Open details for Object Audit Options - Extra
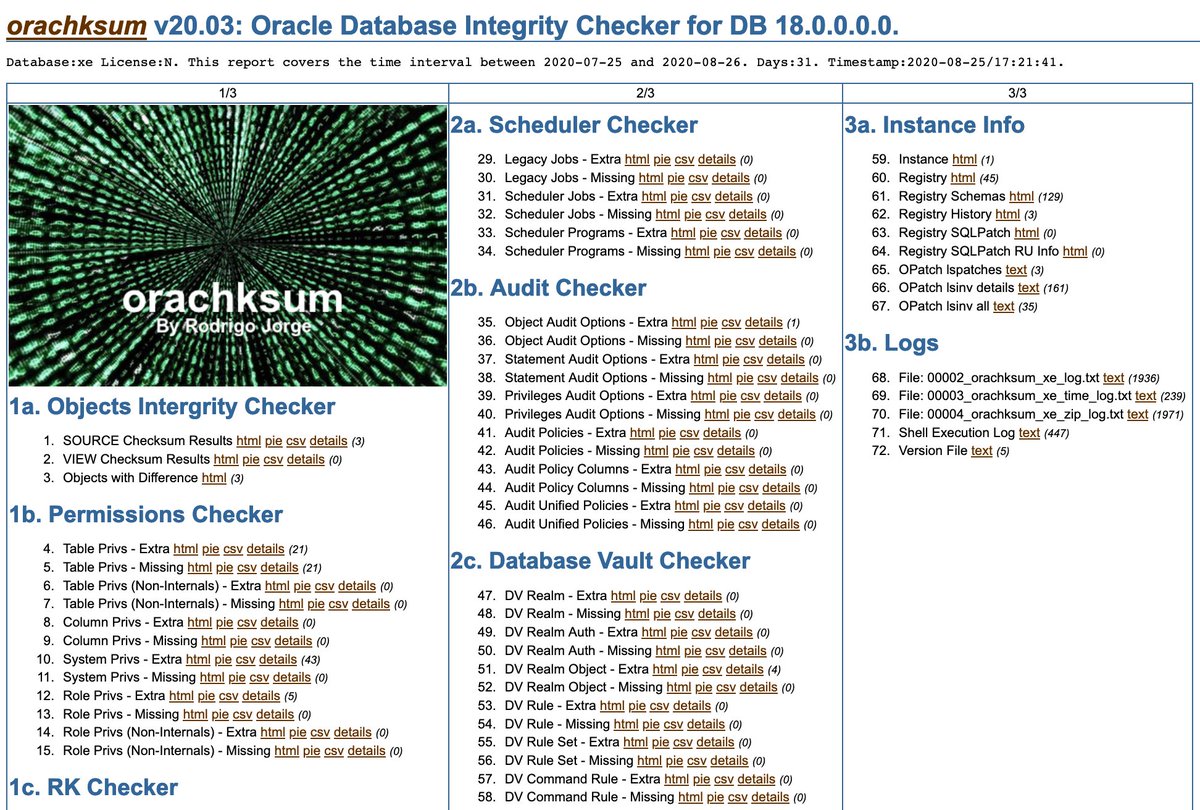Screen dimensions: 1200x810 pos(764,322)
